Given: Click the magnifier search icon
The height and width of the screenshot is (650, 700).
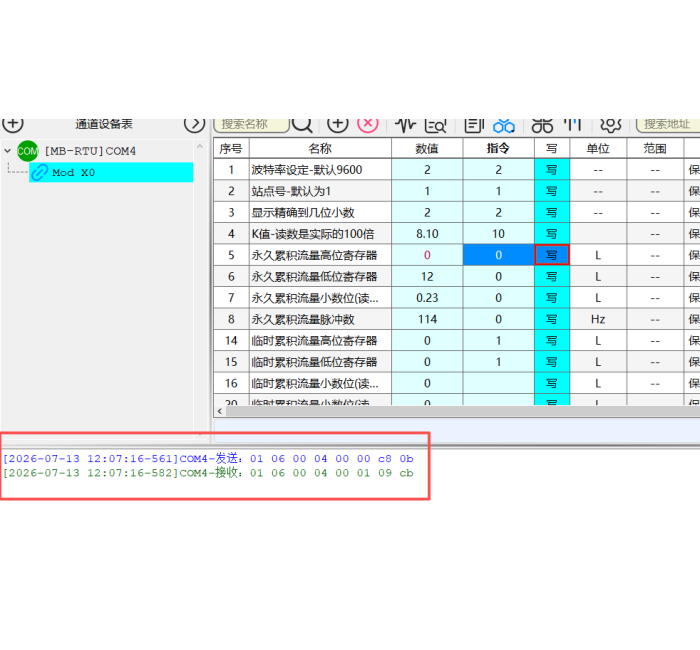Looking at the screenshot, I should [x=302, y=125].
